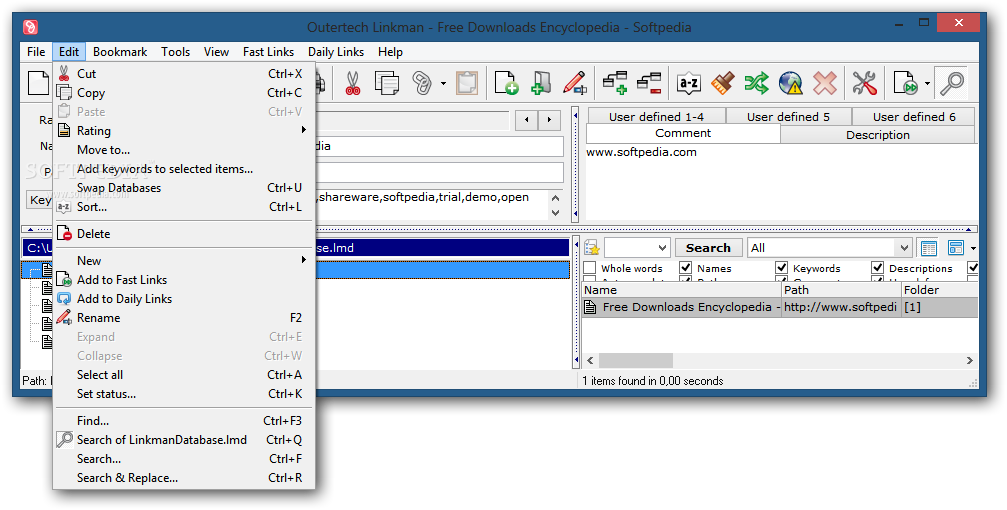Click the expand tree toolbar icon with plus

click(615, 84)
